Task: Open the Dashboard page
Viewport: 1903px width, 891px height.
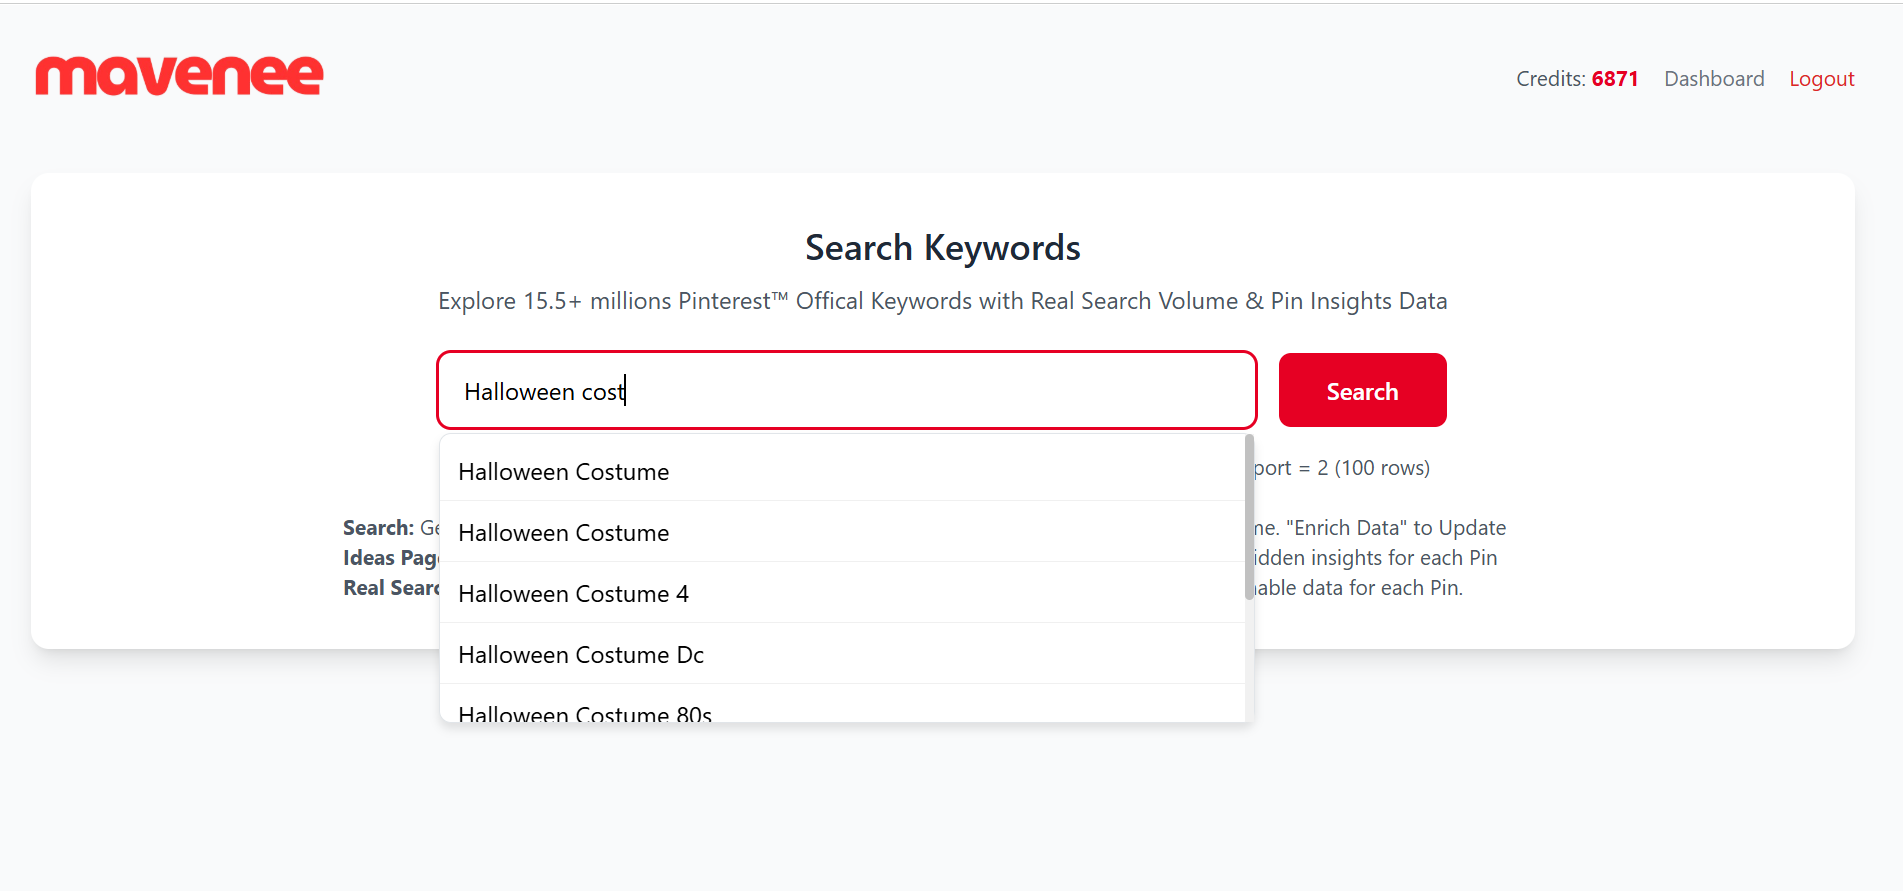Action: click(1713, 79)
